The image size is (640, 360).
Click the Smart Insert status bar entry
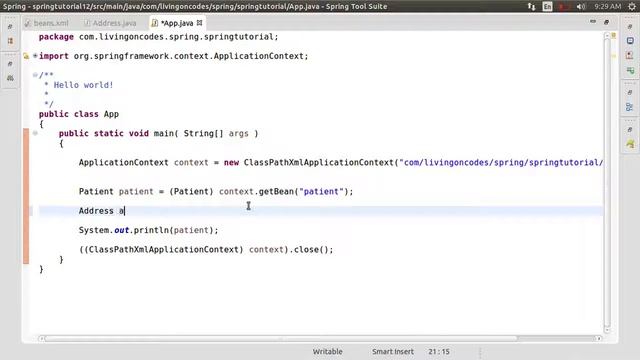click(393, 351)
